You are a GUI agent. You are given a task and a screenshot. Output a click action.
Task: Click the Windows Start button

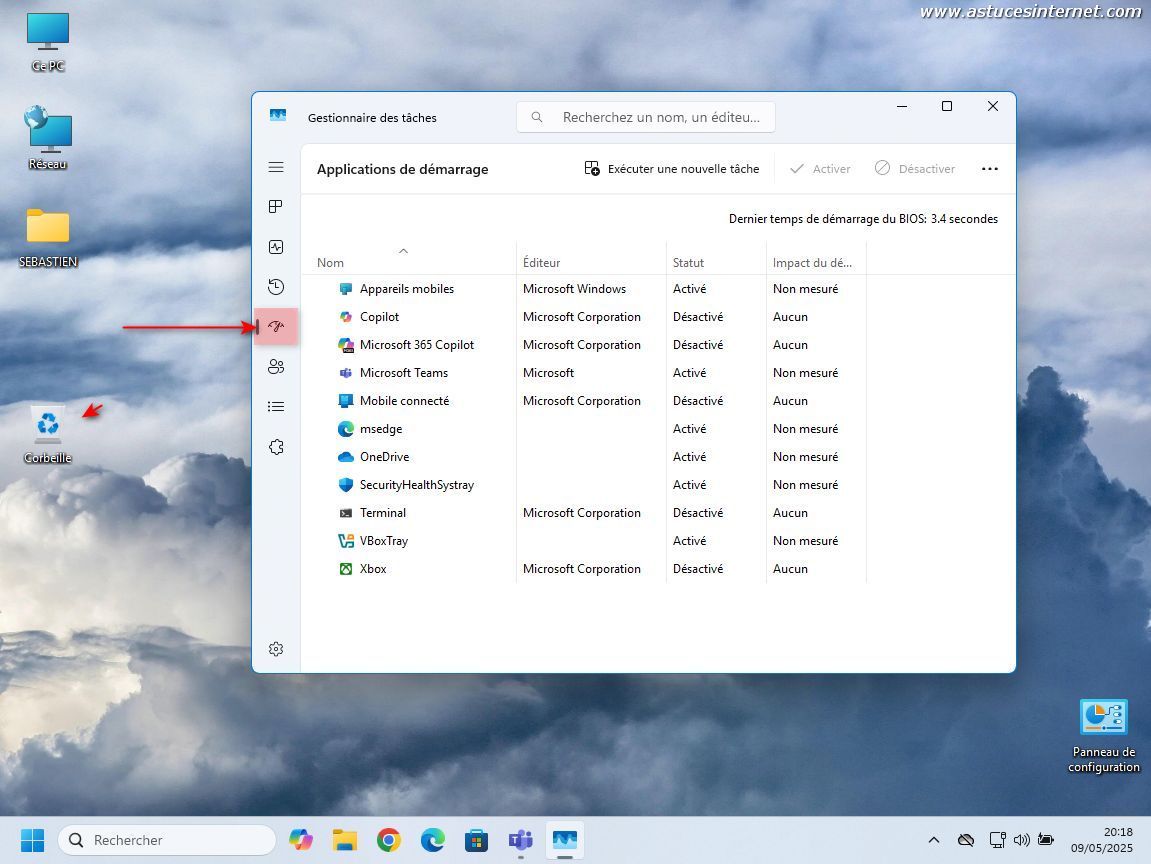point(32,840)
